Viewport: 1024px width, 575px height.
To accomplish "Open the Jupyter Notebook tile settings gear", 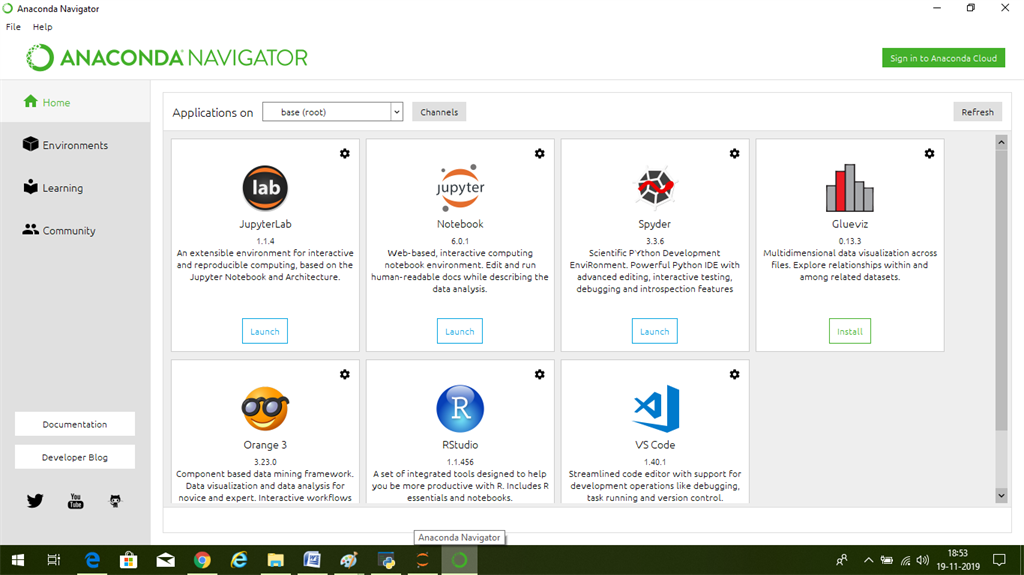I will click(x=539, y=154).
